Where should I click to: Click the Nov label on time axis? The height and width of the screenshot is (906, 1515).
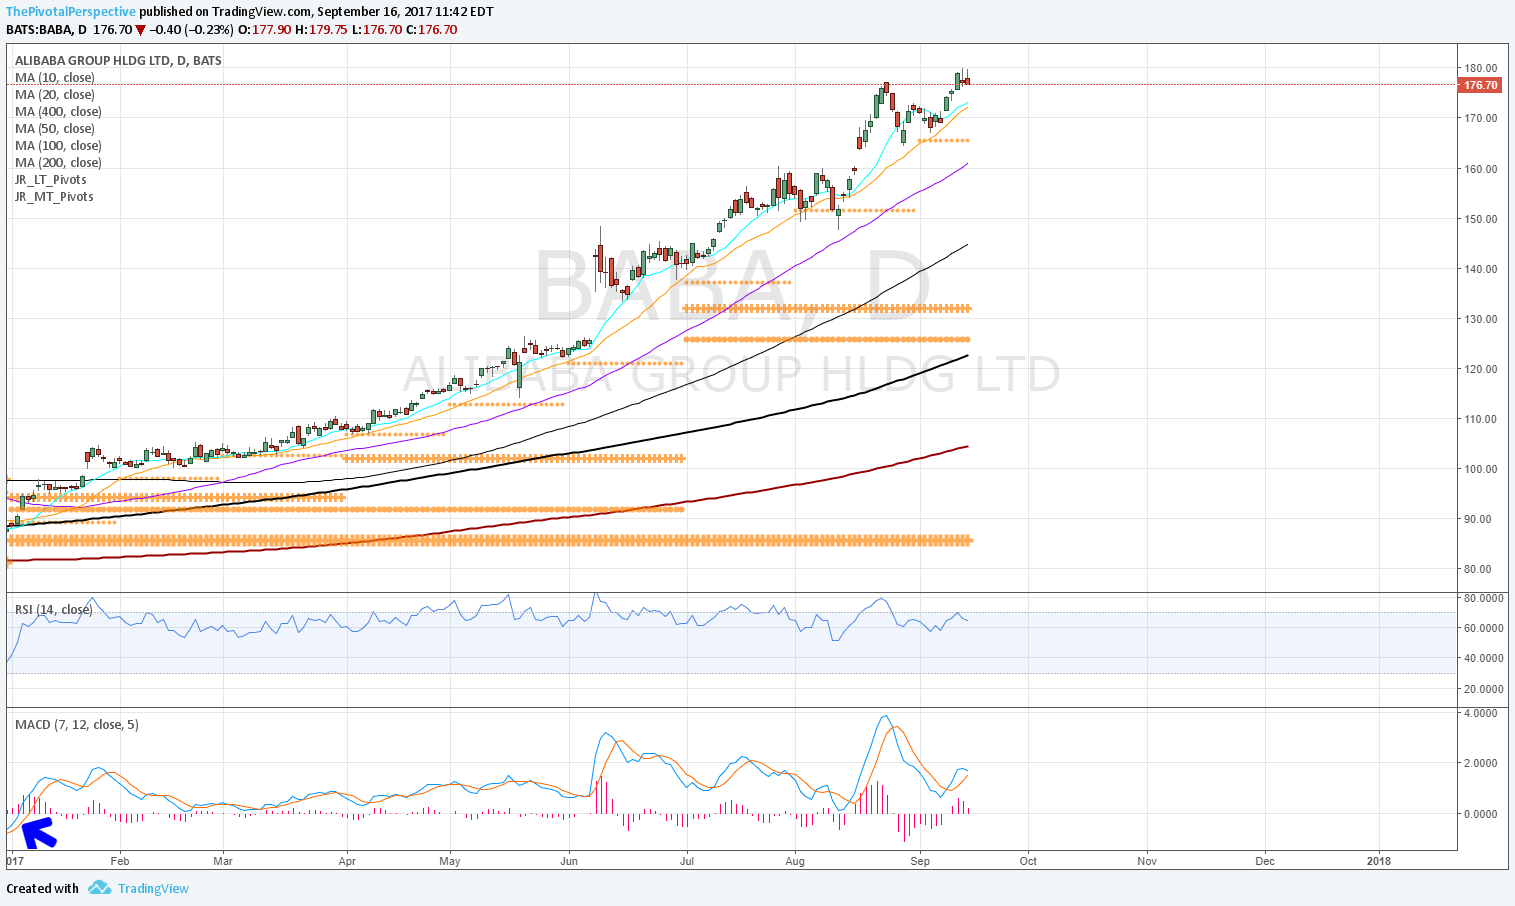click(x=1147, y=861)
